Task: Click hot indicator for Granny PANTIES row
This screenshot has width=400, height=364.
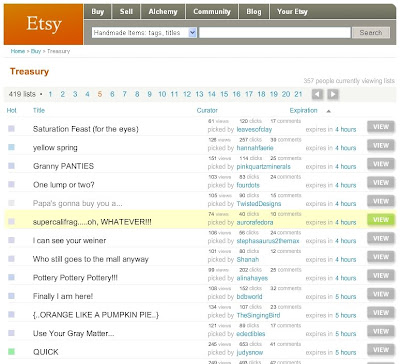Action: 11,166
